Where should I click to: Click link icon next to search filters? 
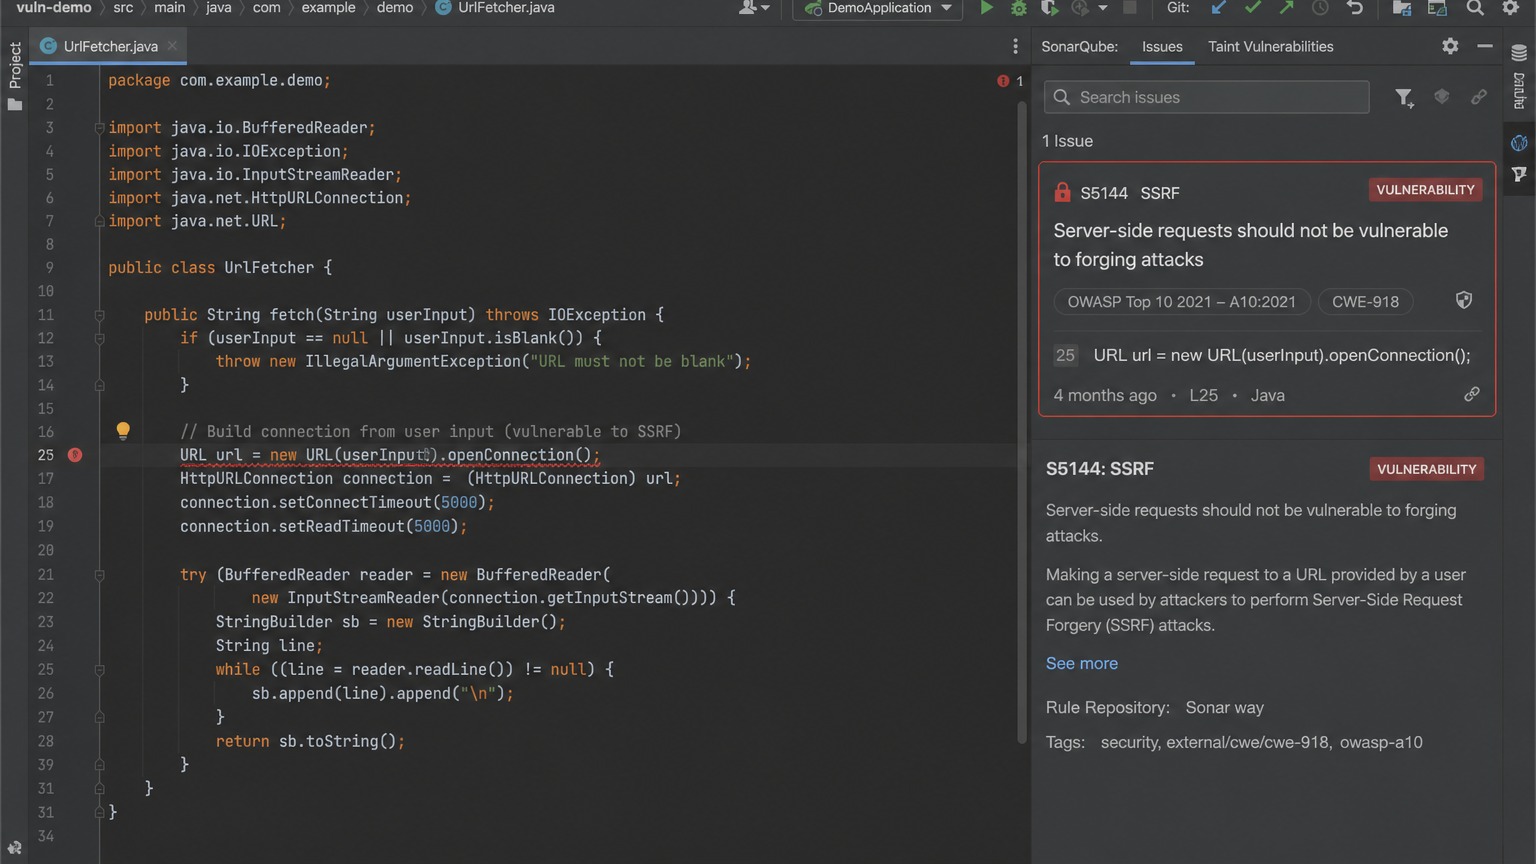1478,97
